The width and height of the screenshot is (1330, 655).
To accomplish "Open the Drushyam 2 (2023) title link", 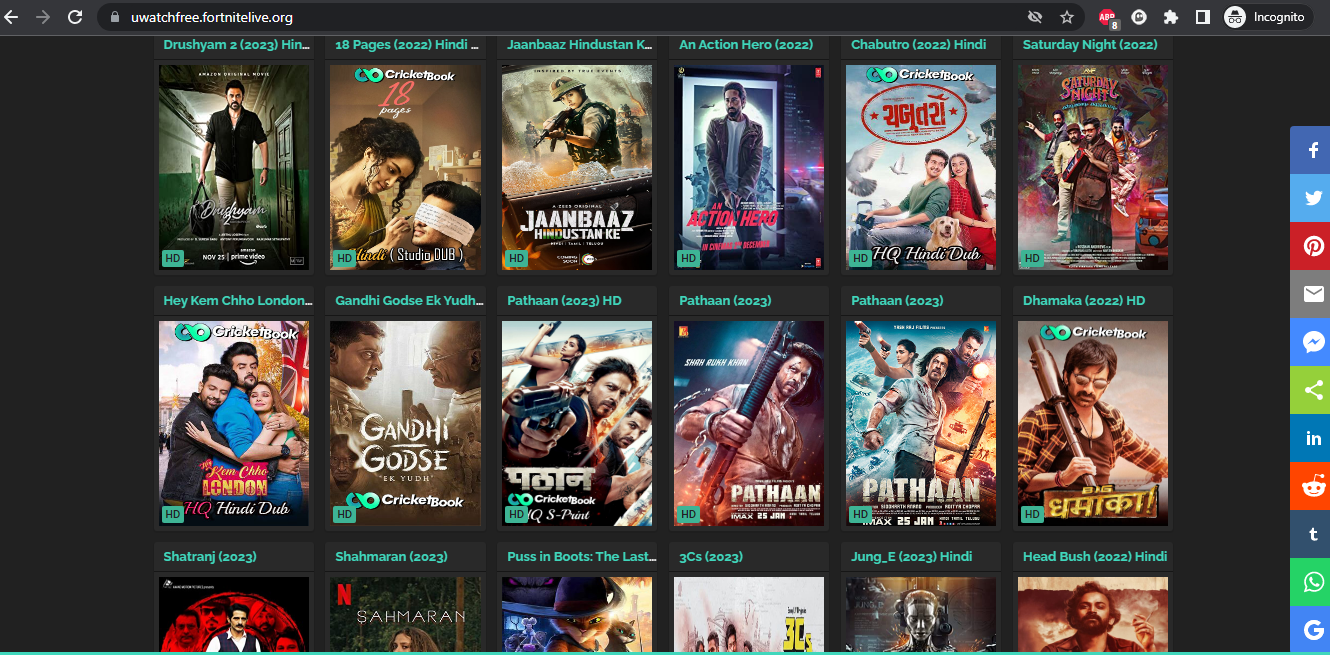I will click(x=237, y=45).
